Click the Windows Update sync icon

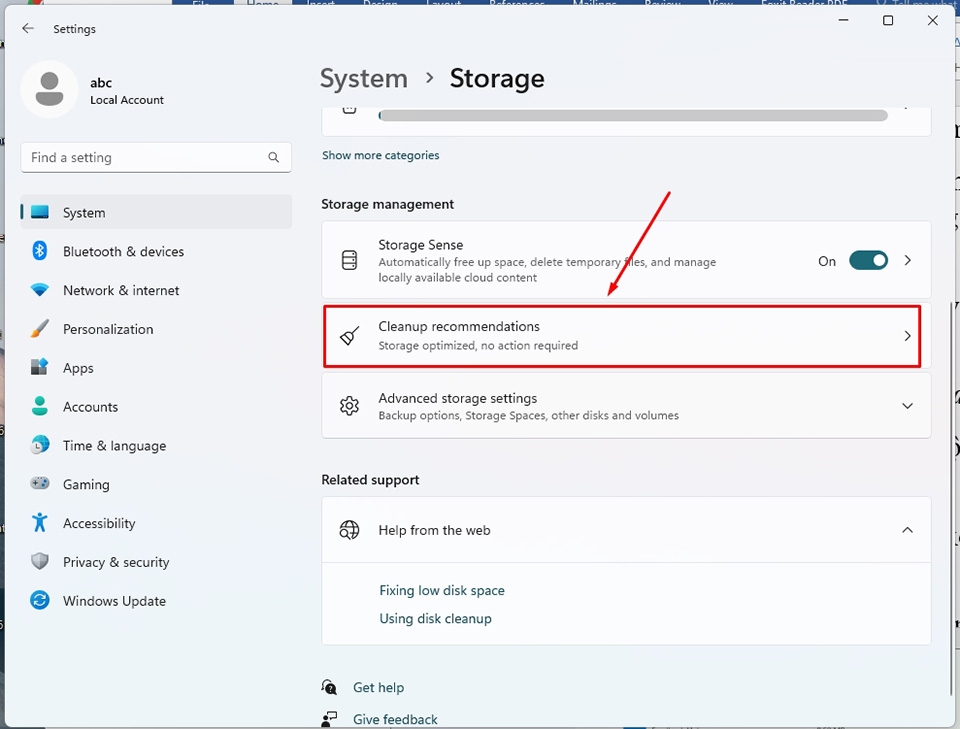(40, 600)
